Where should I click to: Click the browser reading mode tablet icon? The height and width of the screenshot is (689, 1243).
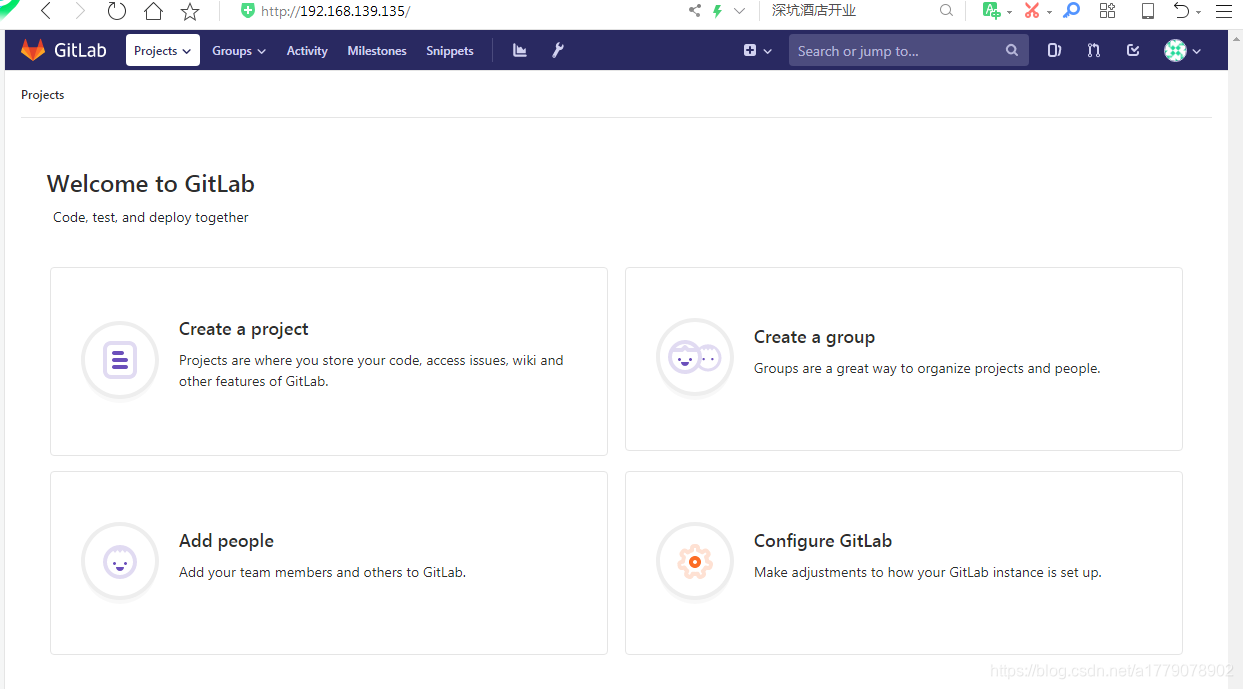[x=1148, y=11]
